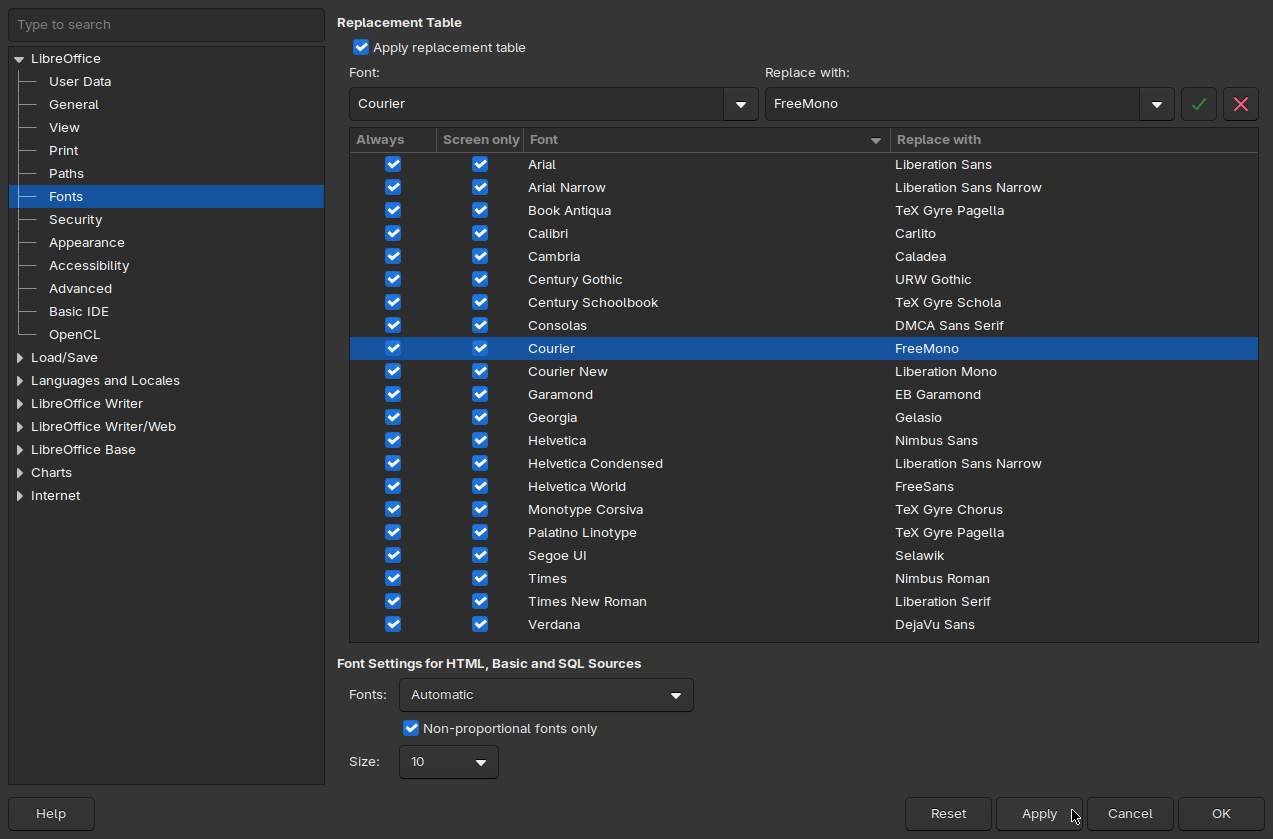Click the Replace with column header
Image resolution: width=1273 pixels, height=839 pixels.
1074,140
